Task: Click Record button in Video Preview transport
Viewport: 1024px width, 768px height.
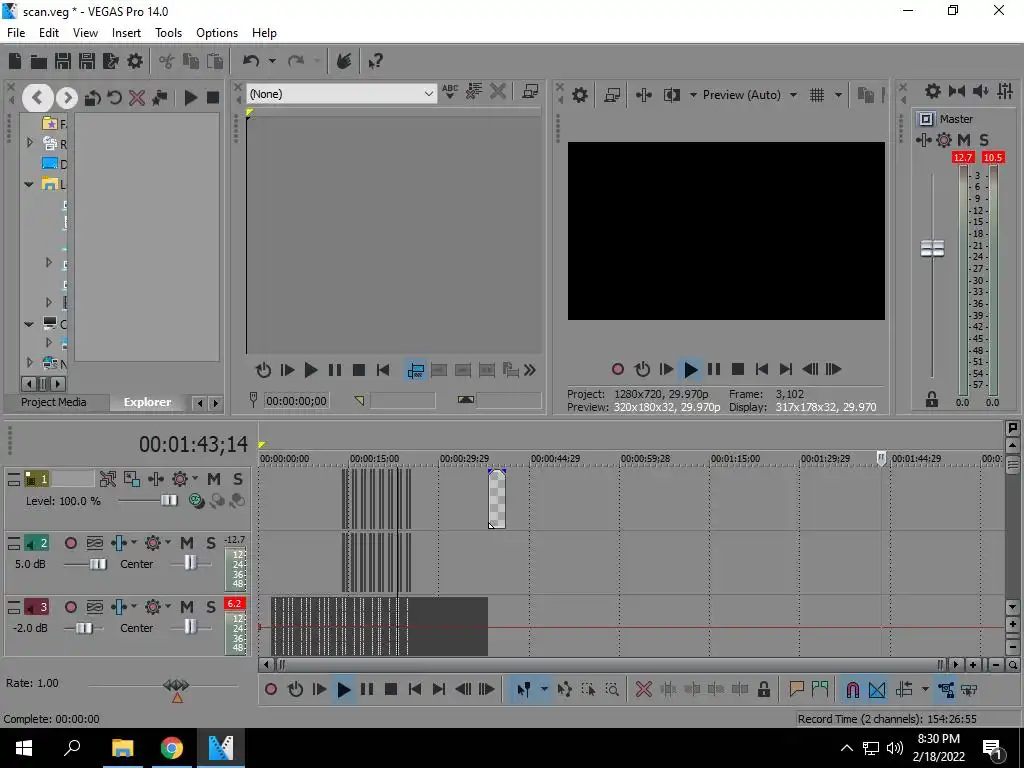Action: [618, 370]
